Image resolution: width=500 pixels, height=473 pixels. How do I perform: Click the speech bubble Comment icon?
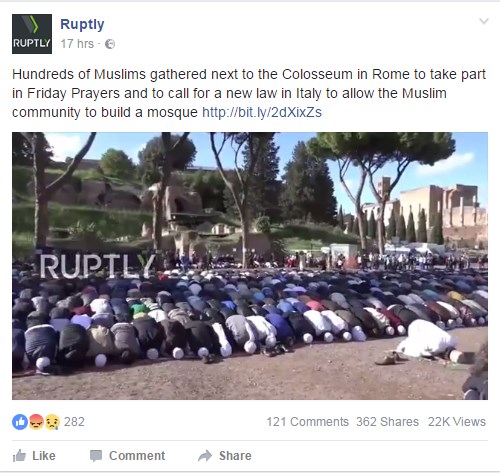coord(96,456)
